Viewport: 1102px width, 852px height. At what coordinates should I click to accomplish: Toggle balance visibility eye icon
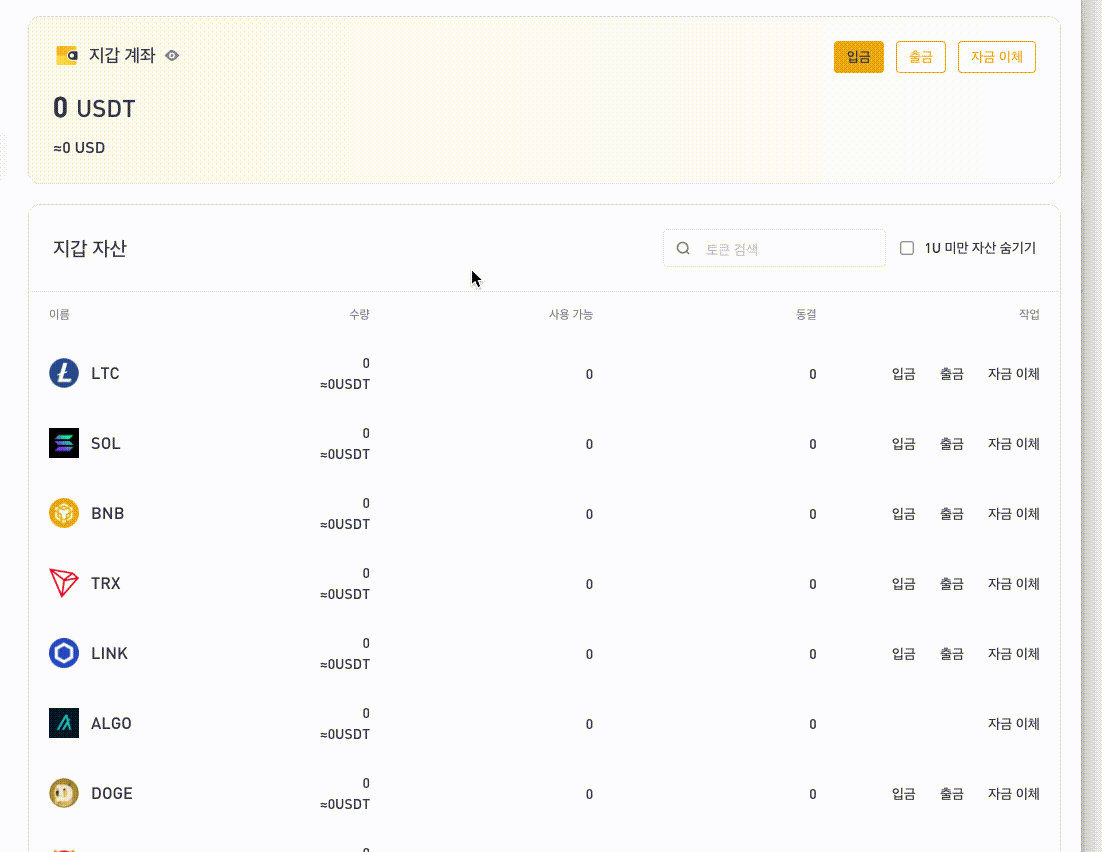click(172, 56)
